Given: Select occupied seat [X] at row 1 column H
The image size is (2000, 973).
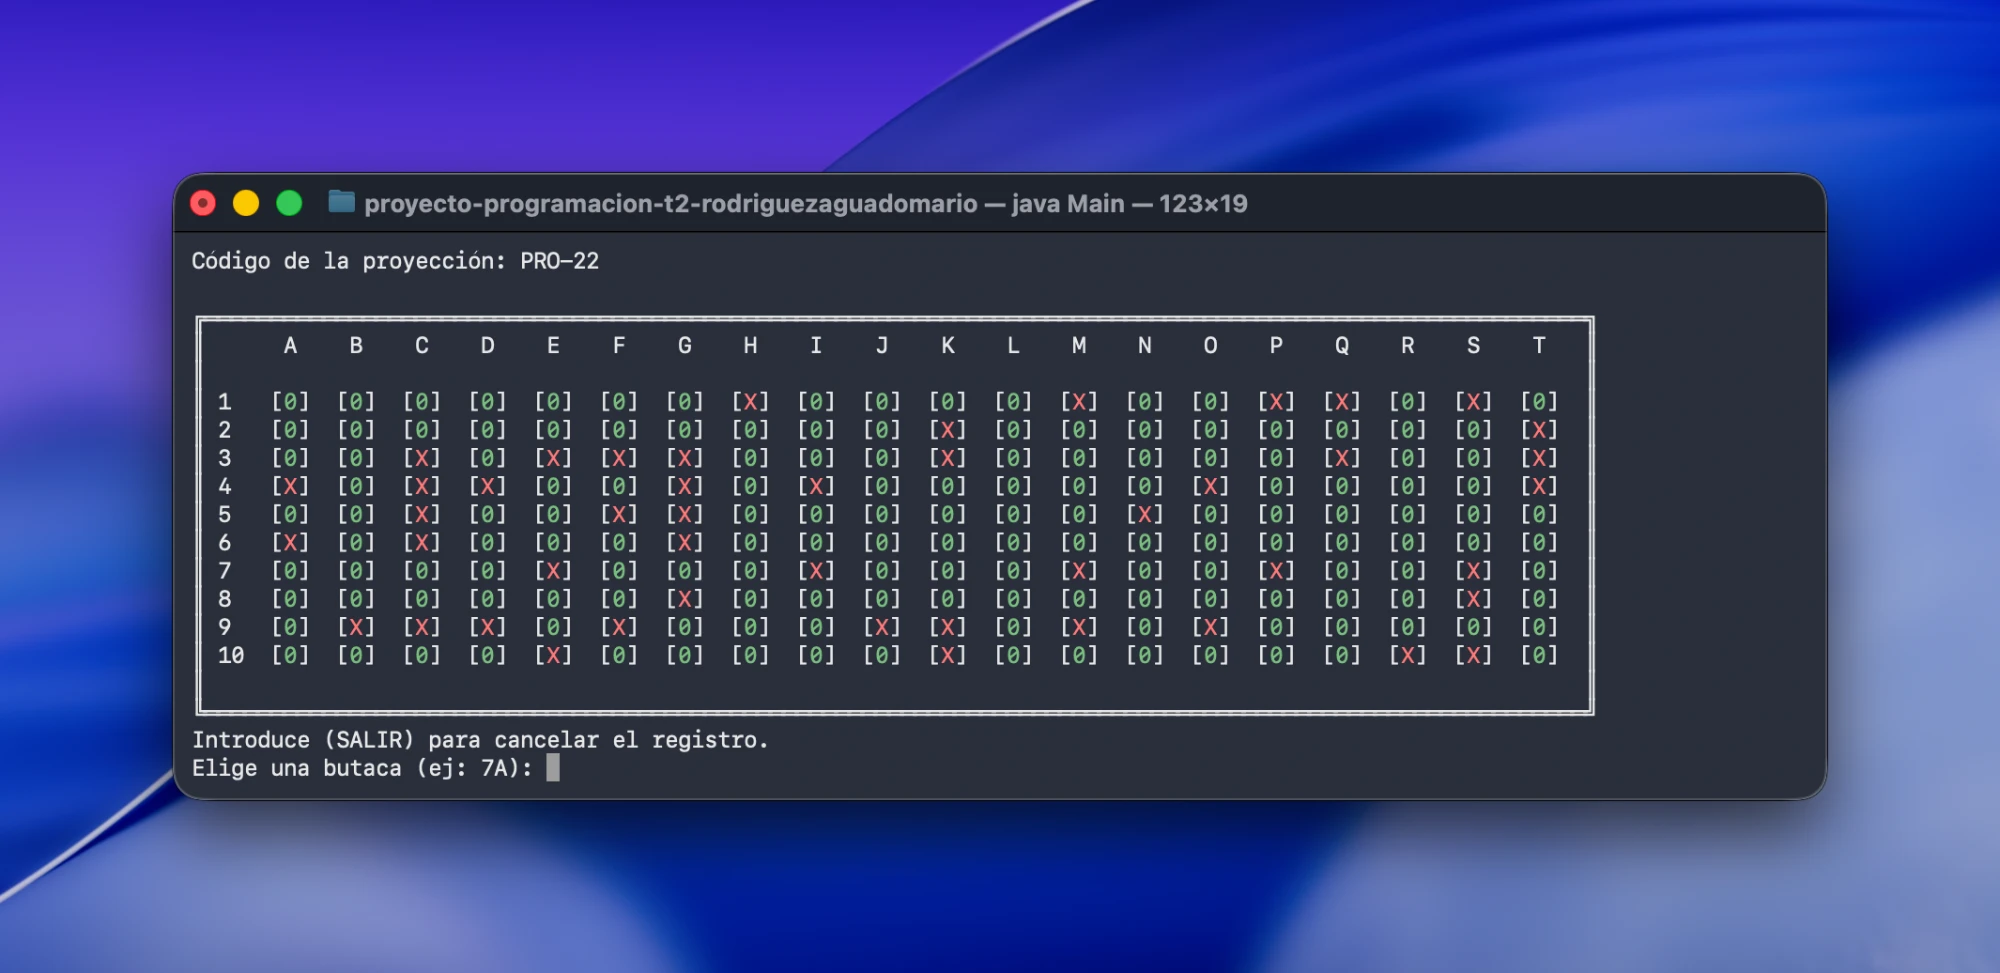Looking at the screenshot, I should coord(750,402).
